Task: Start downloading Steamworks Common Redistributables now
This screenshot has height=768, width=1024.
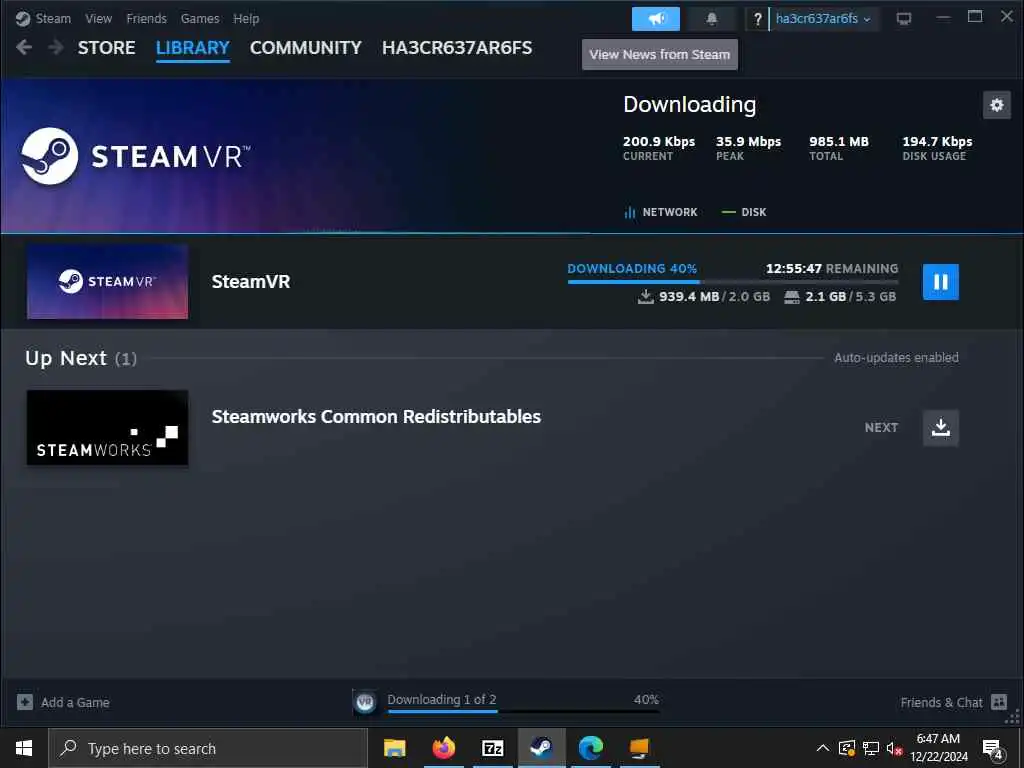Action: (940, 428)
